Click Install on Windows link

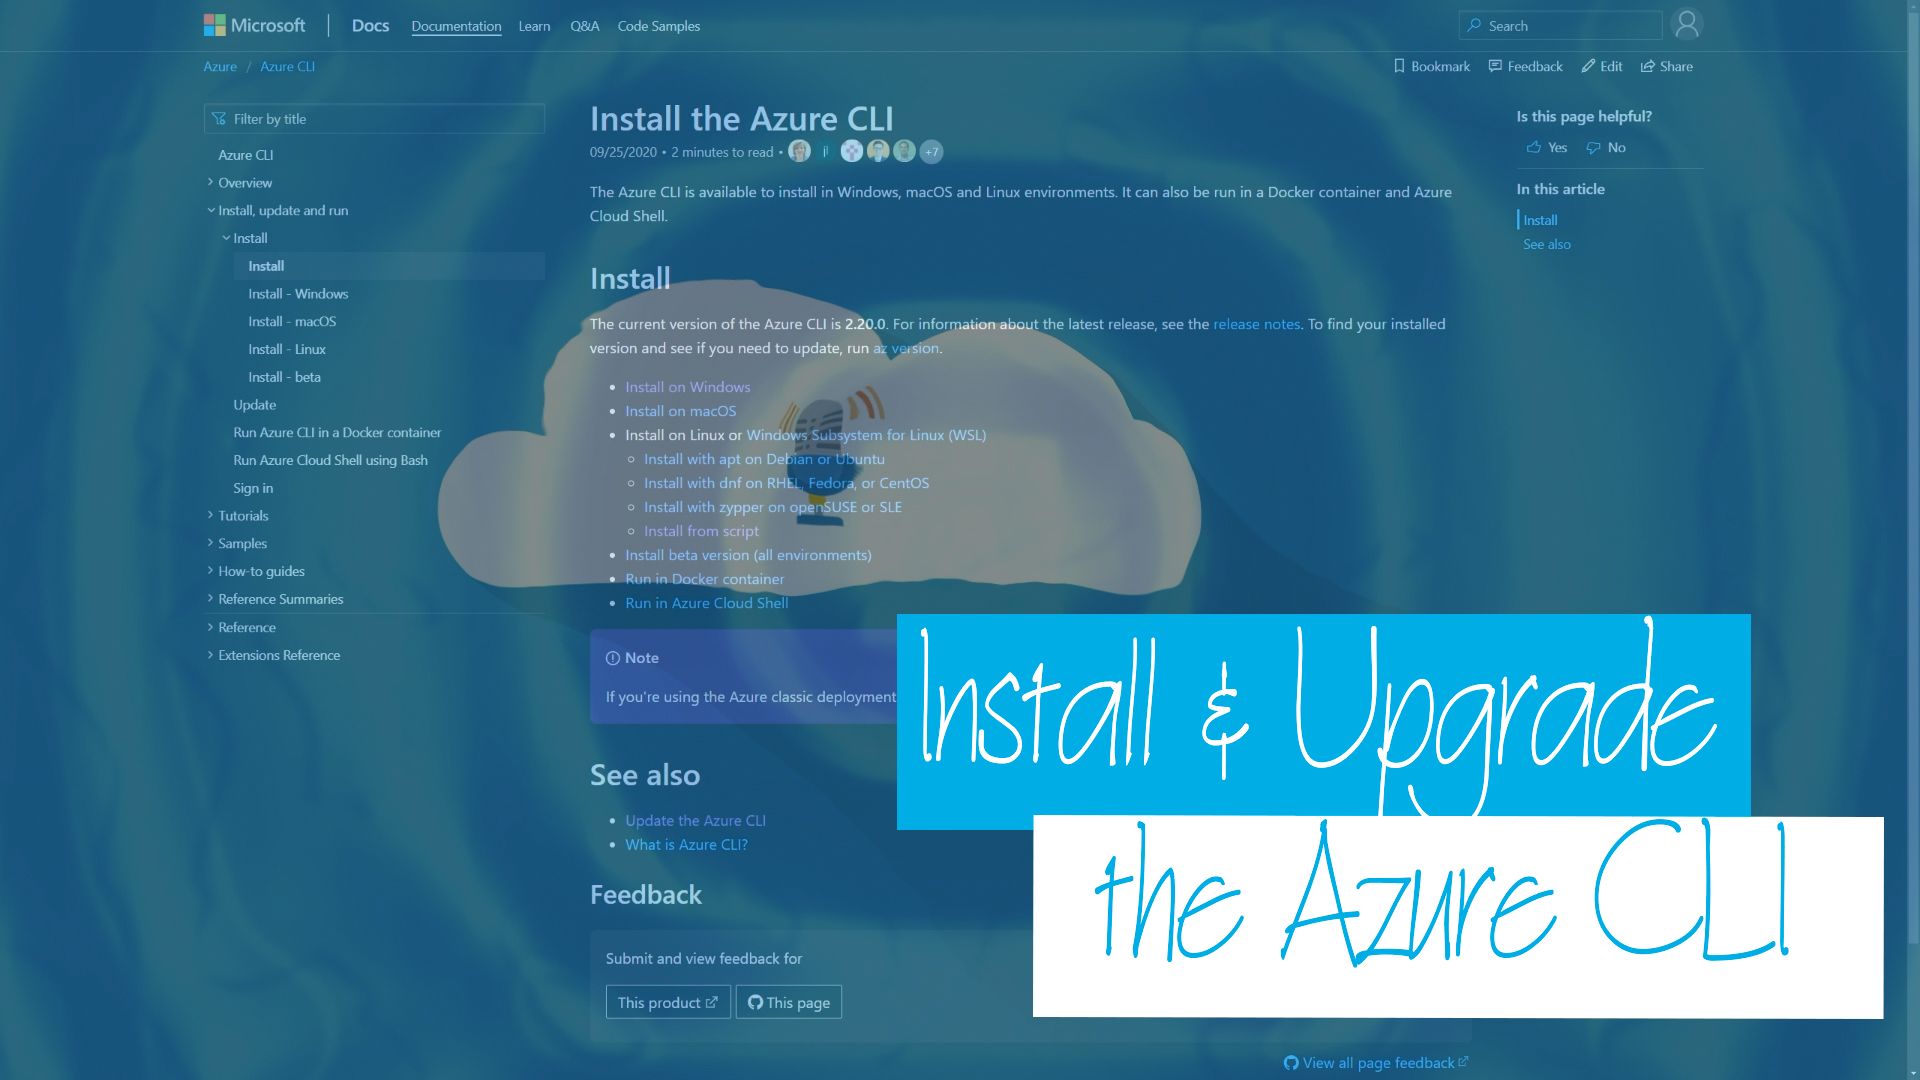[x=687, y=385]
